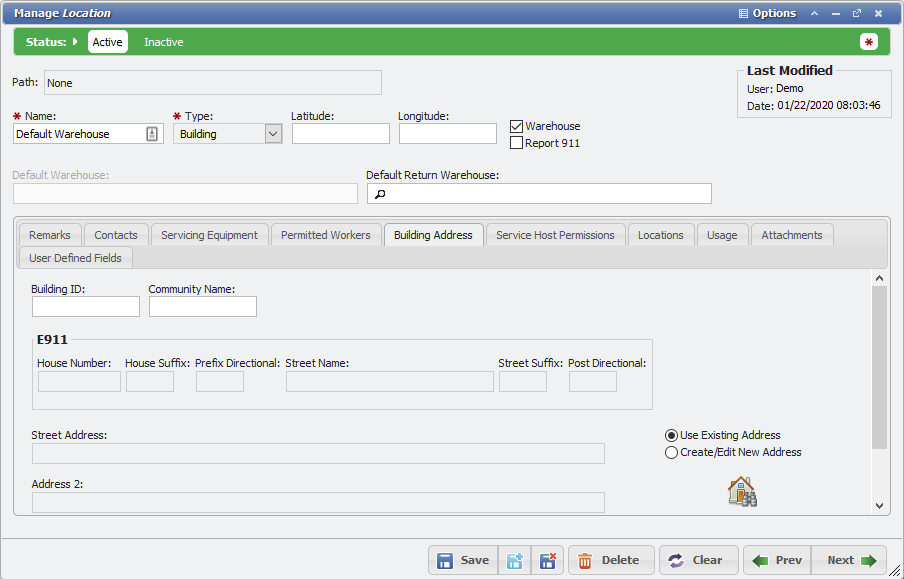Image resolution: width=904 pixels, height=579 pixels.
Task: Open the Options menu in title bar
Action: tap(767, 14)
